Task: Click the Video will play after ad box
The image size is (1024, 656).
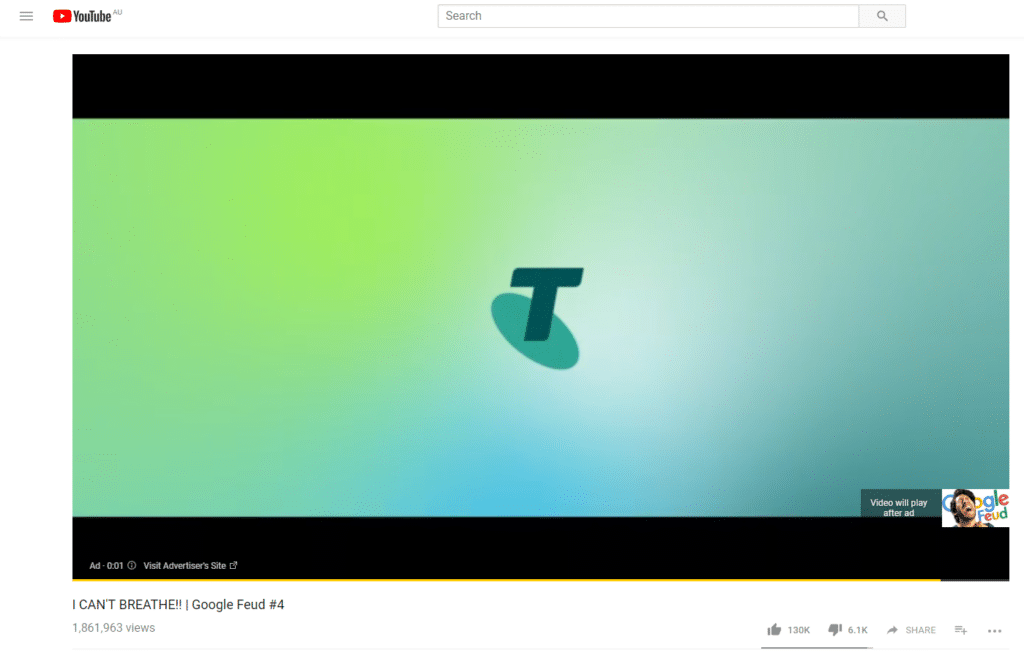Action: pyautogui.click(x=899, y=508)
